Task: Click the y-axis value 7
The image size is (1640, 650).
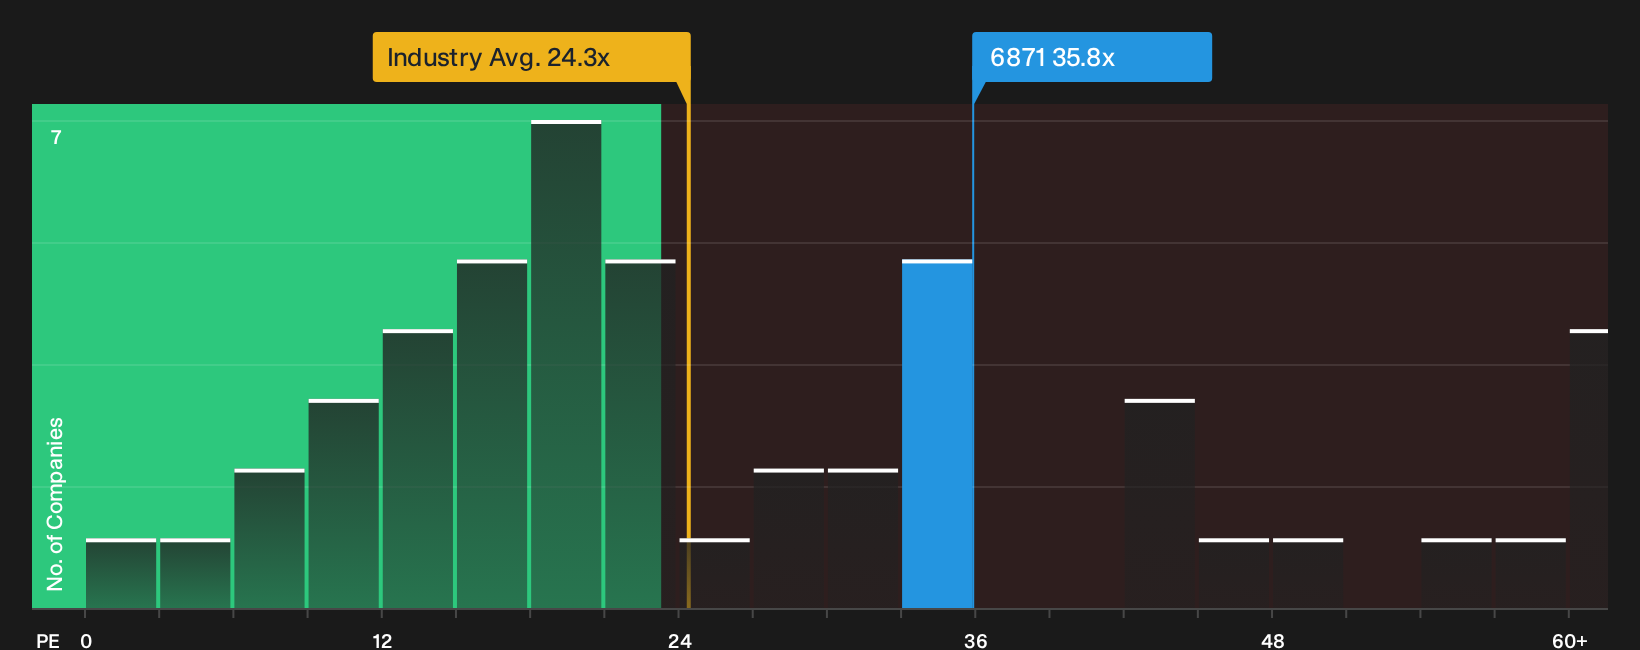Action: (56, 138)
